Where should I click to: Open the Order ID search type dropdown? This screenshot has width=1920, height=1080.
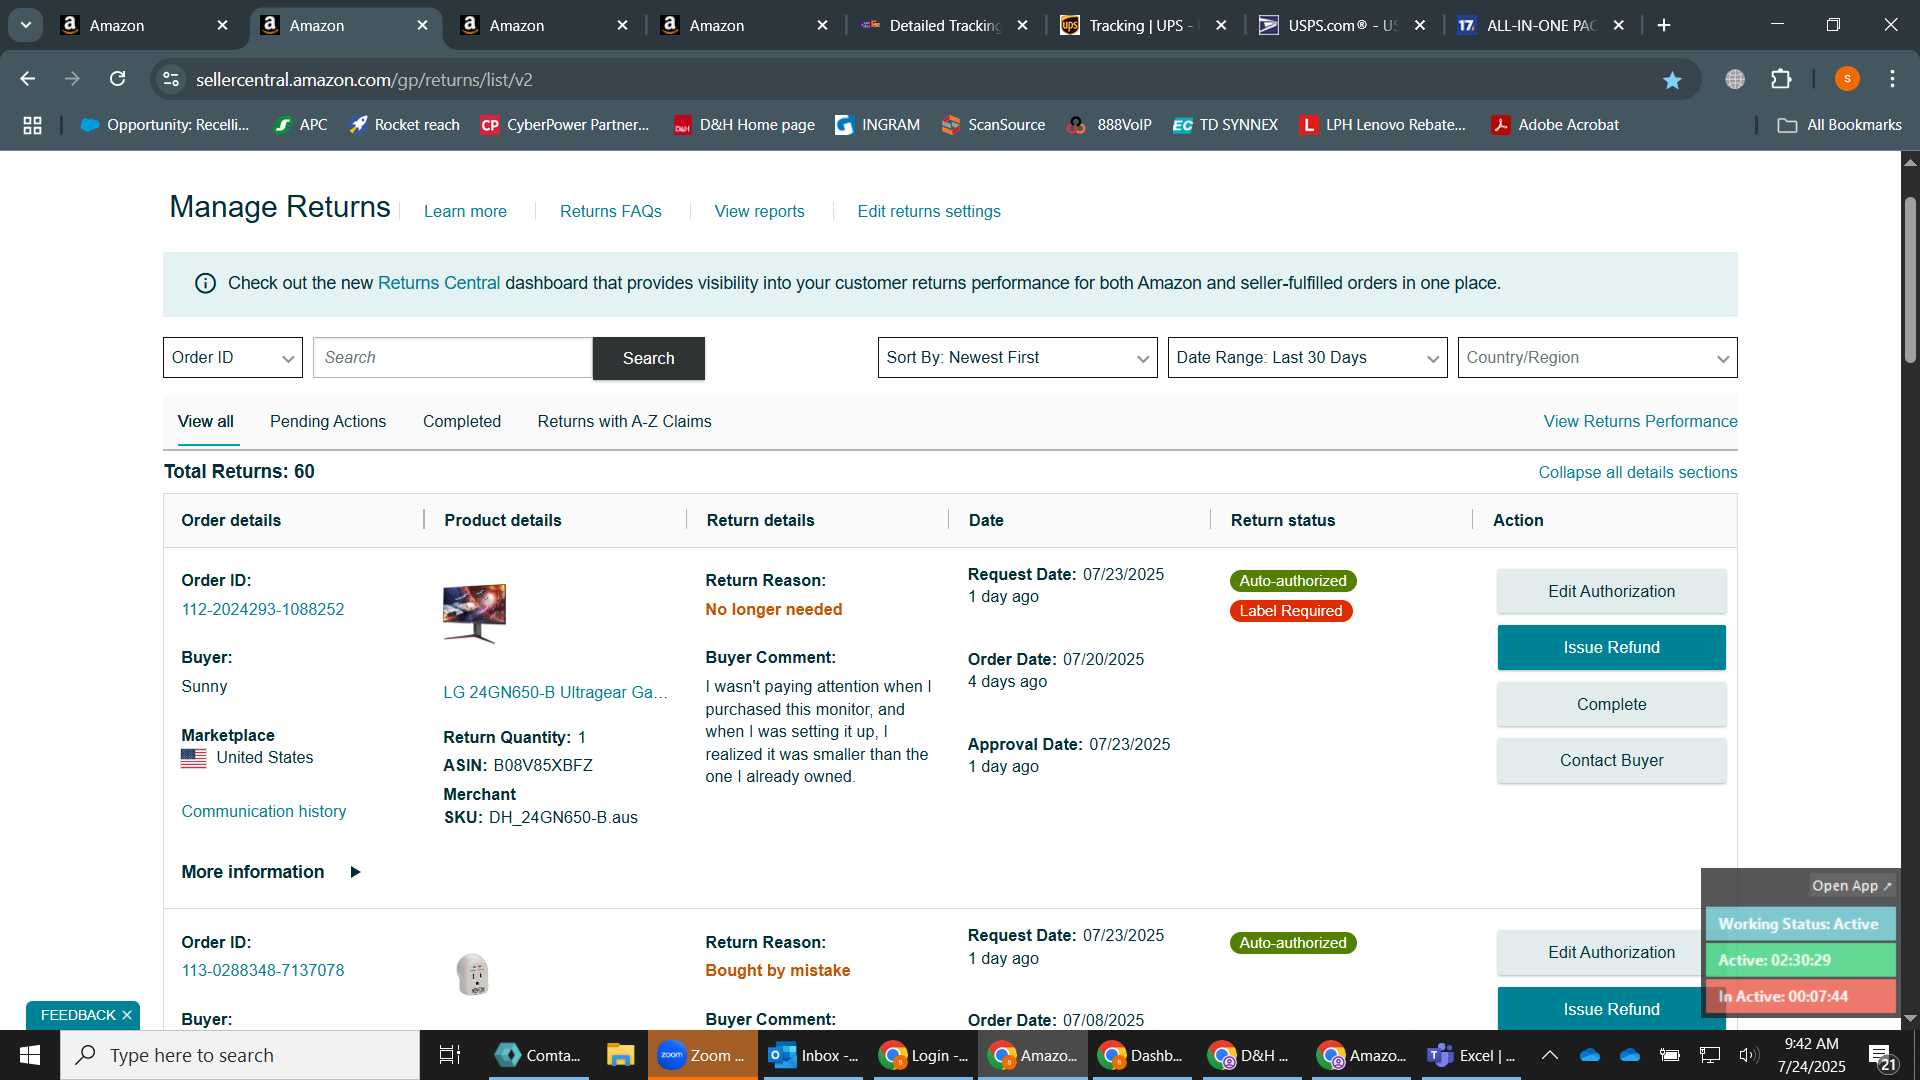coord(233,357)
